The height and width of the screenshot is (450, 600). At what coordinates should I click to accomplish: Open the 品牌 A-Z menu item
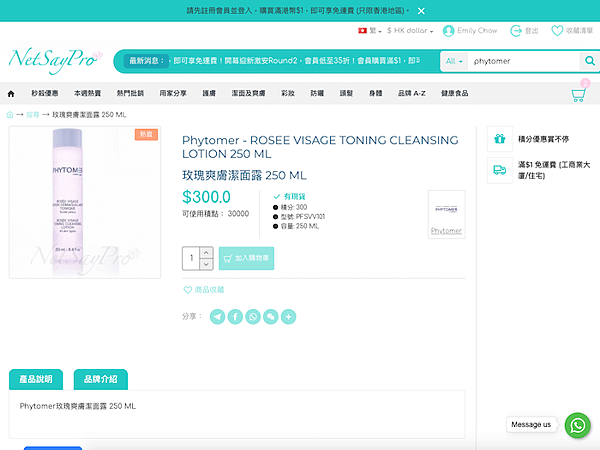[x=412, y=93]
